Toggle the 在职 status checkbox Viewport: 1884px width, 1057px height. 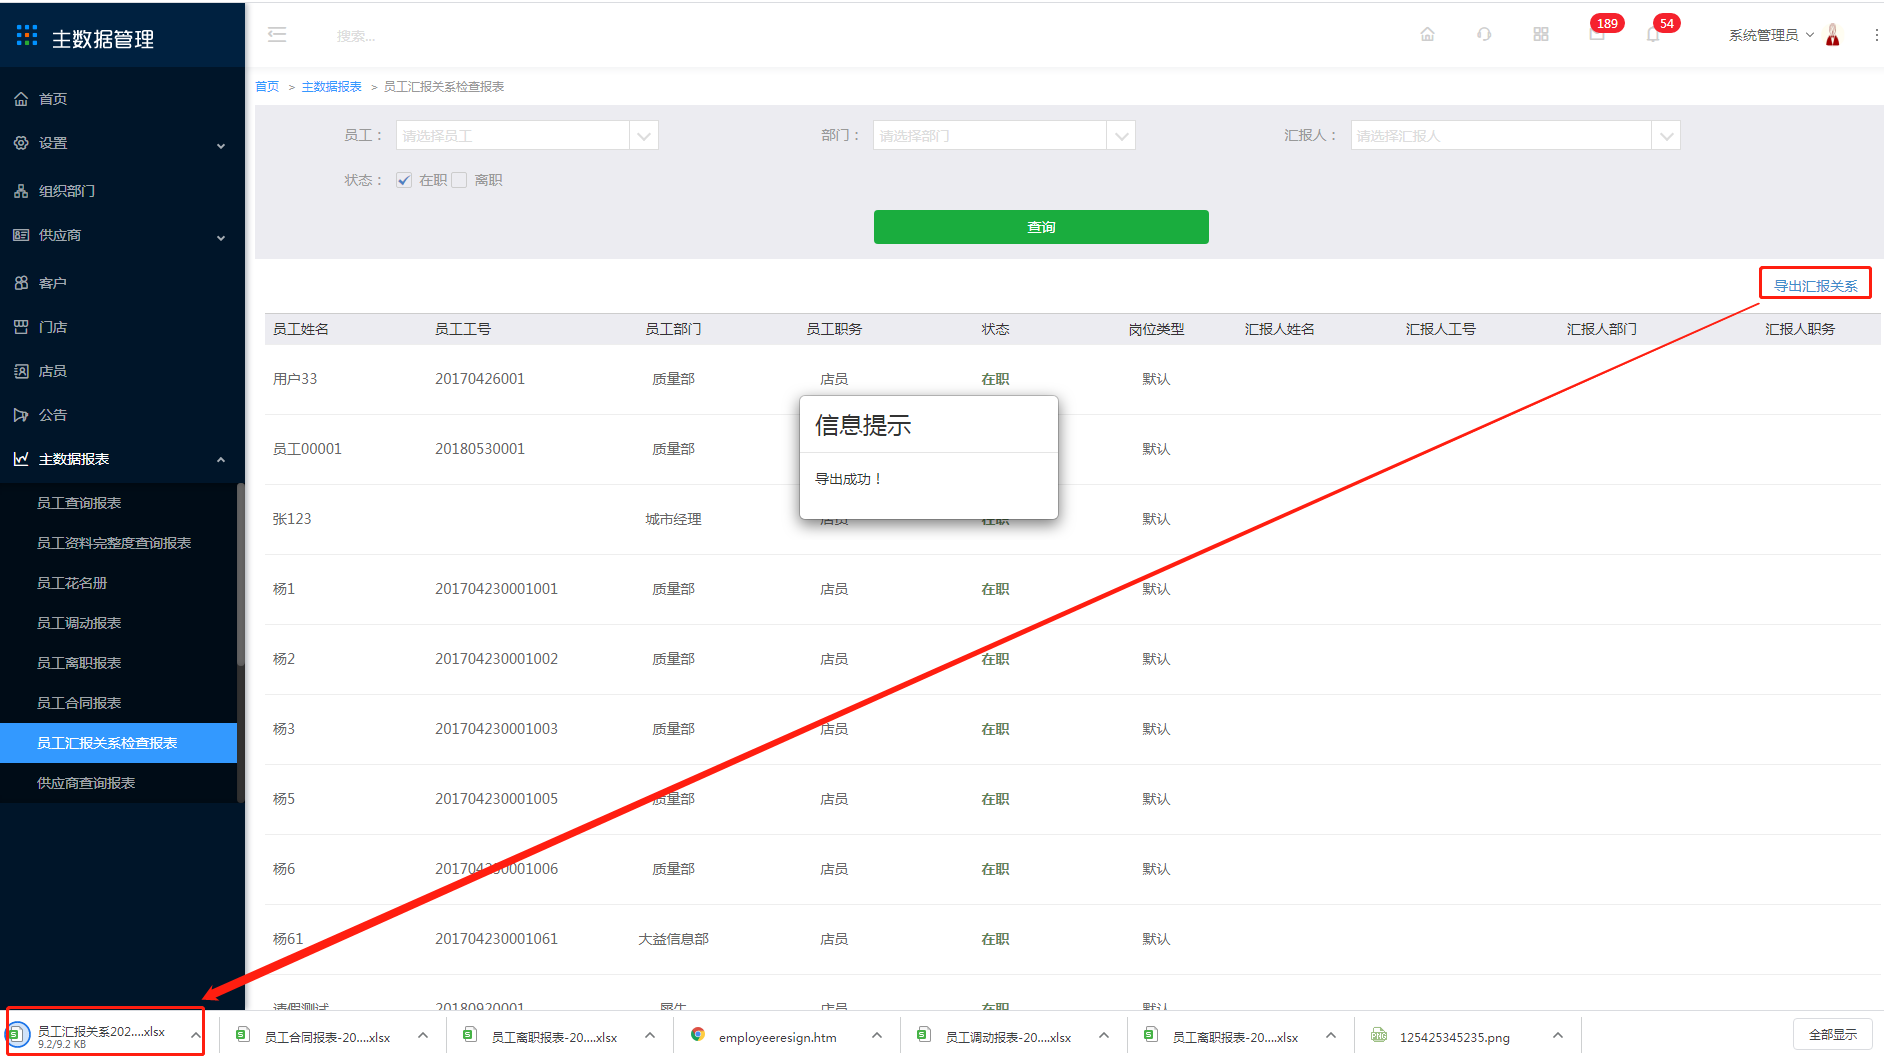[404, 180]
